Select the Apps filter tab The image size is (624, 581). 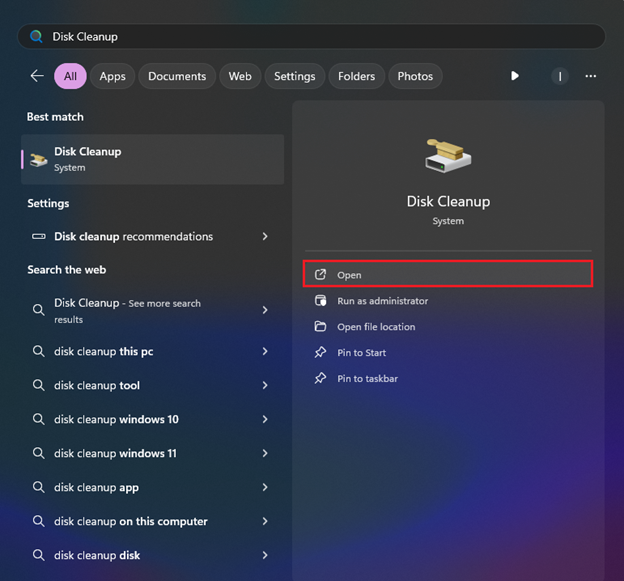pyautogui.click(x=113, y=76)
